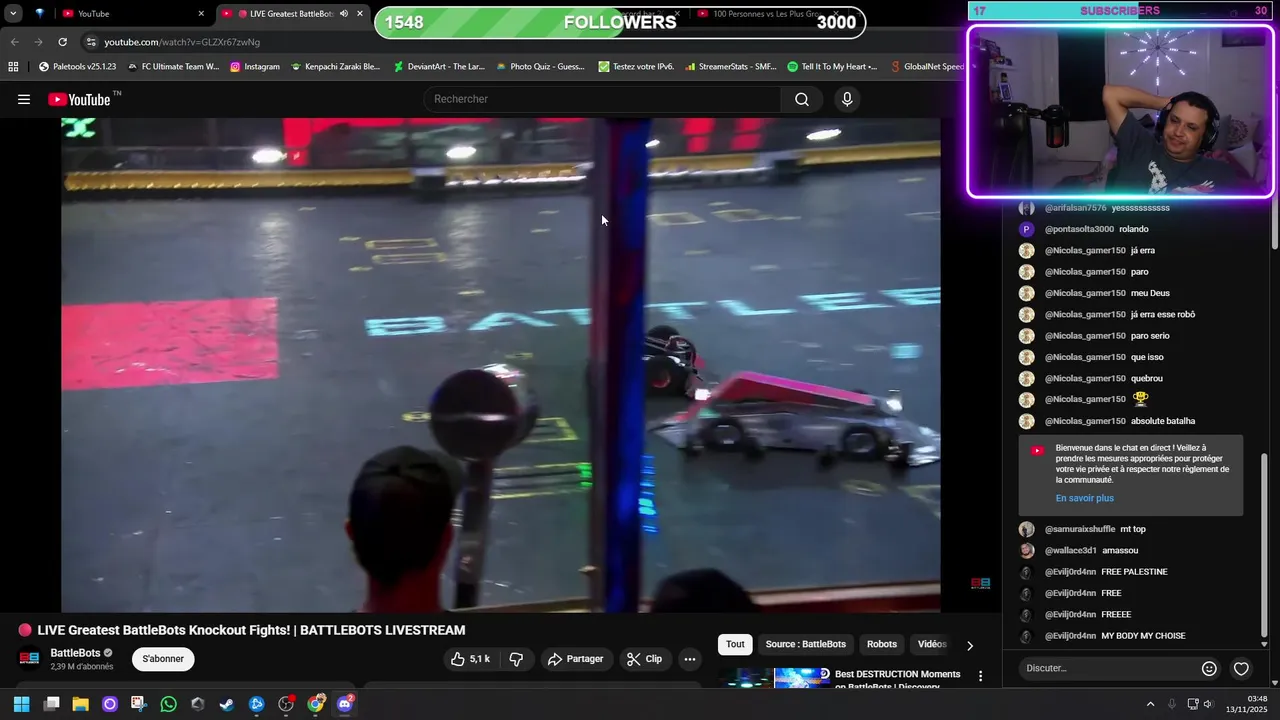Open the Windows Start menu
Viewport: 1280px width, 720px height.
21,704
